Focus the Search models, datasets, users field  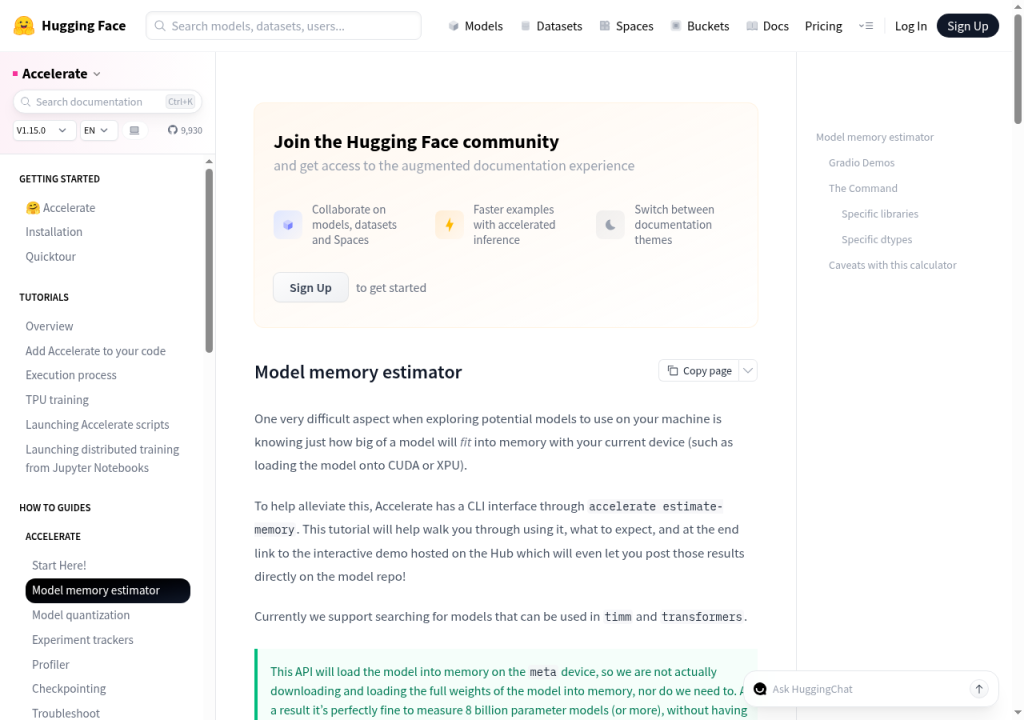pyautogui.click(x=283, y=26)
